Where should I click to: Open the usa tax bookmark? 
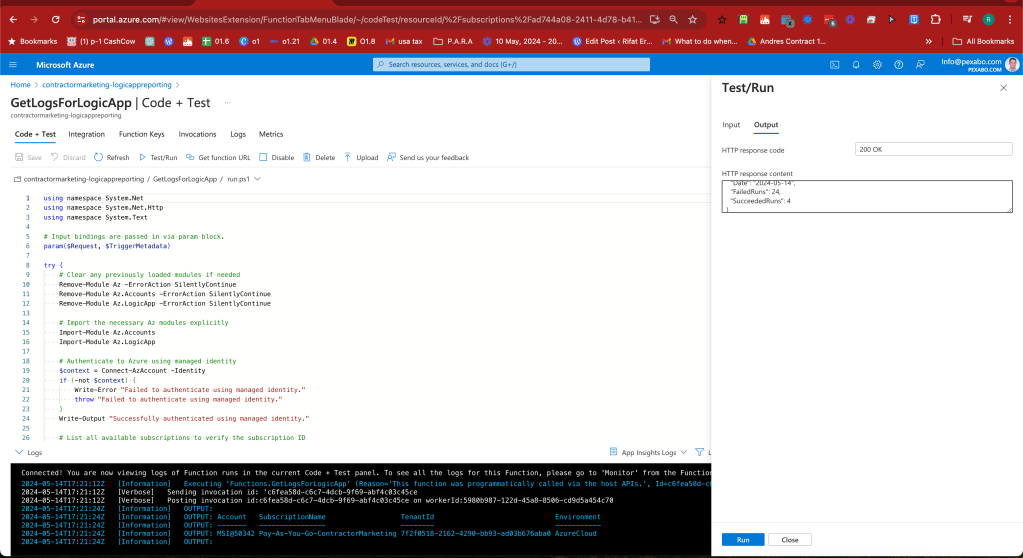point(404,41)
